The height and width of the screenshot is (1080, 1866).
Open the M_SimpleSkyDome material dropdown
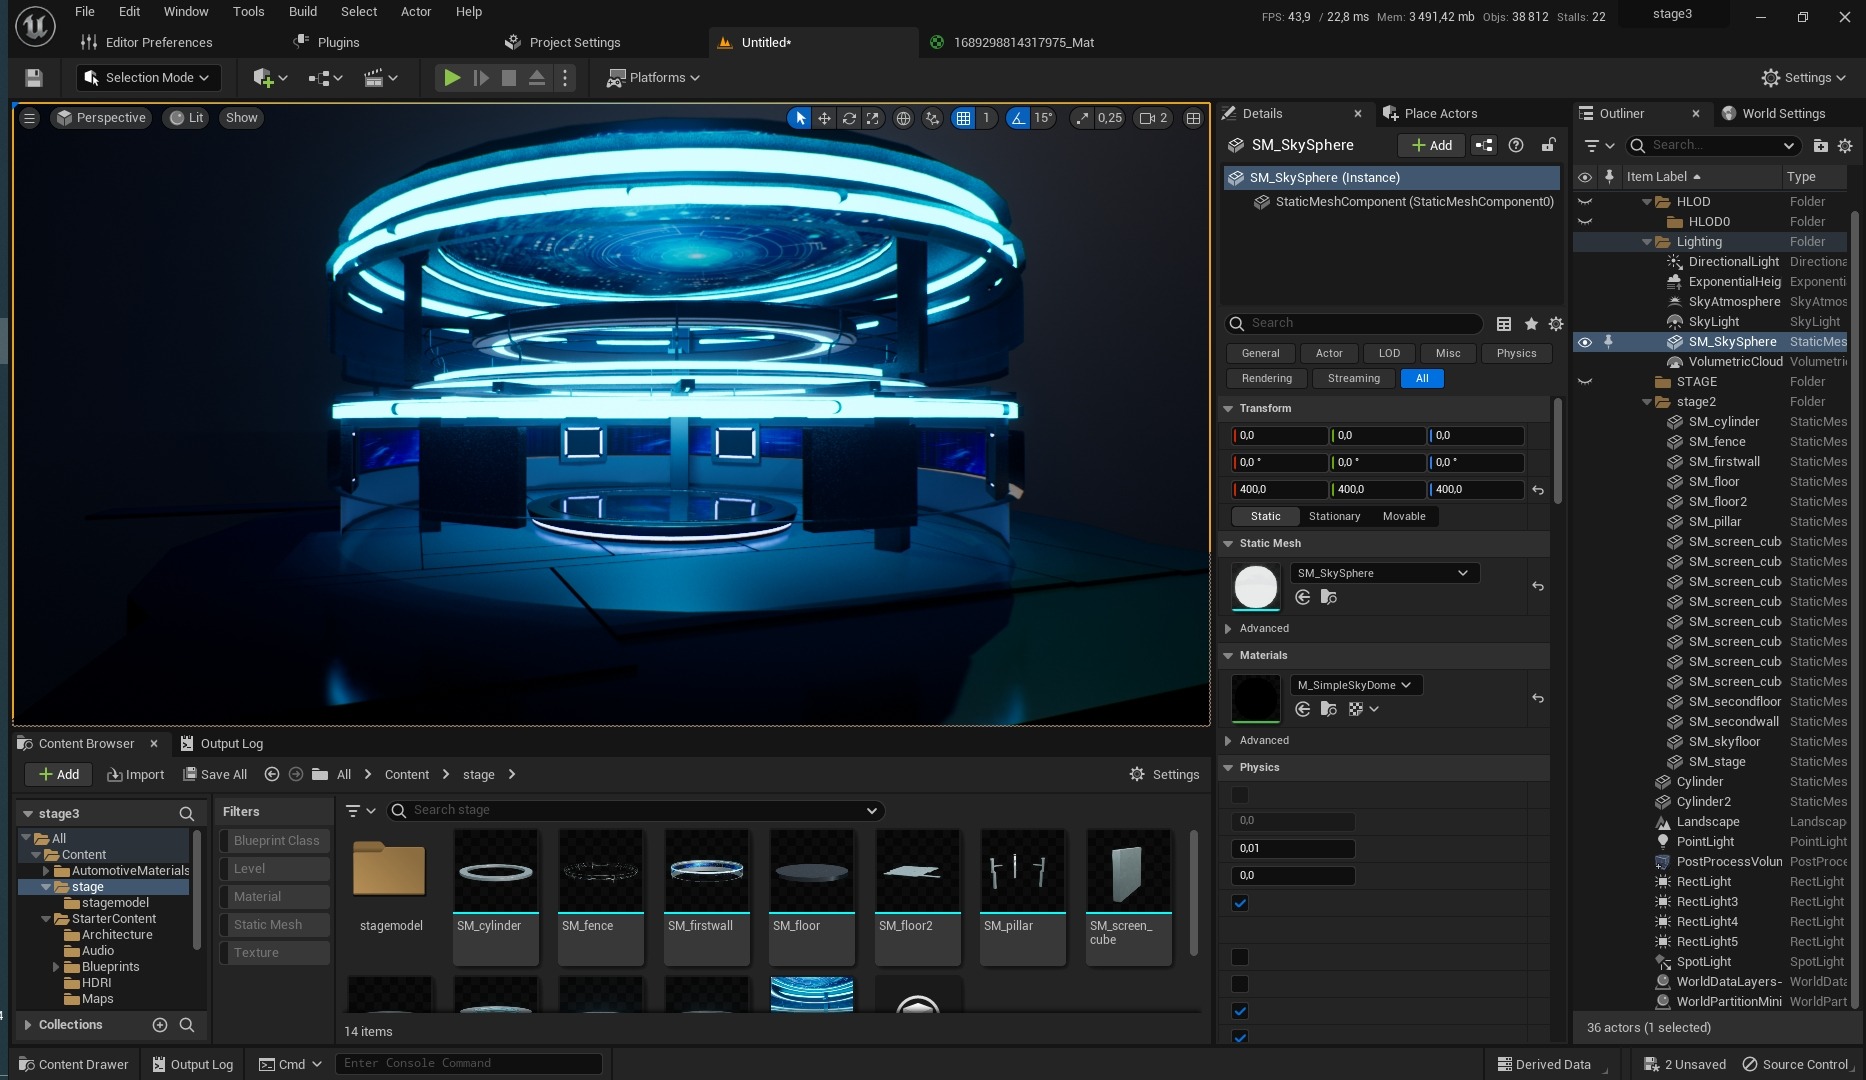(1356, 685)
